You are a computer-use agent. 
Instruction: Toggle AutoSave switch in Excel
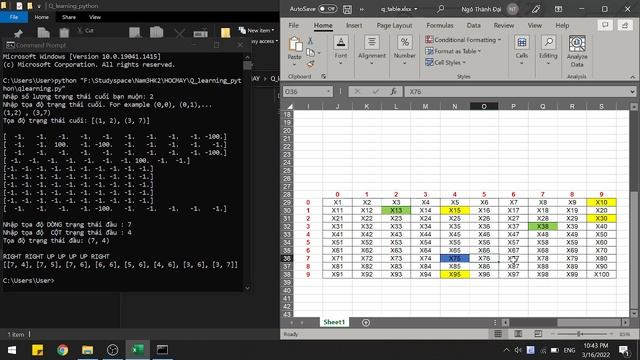click(x=328, y=9)
